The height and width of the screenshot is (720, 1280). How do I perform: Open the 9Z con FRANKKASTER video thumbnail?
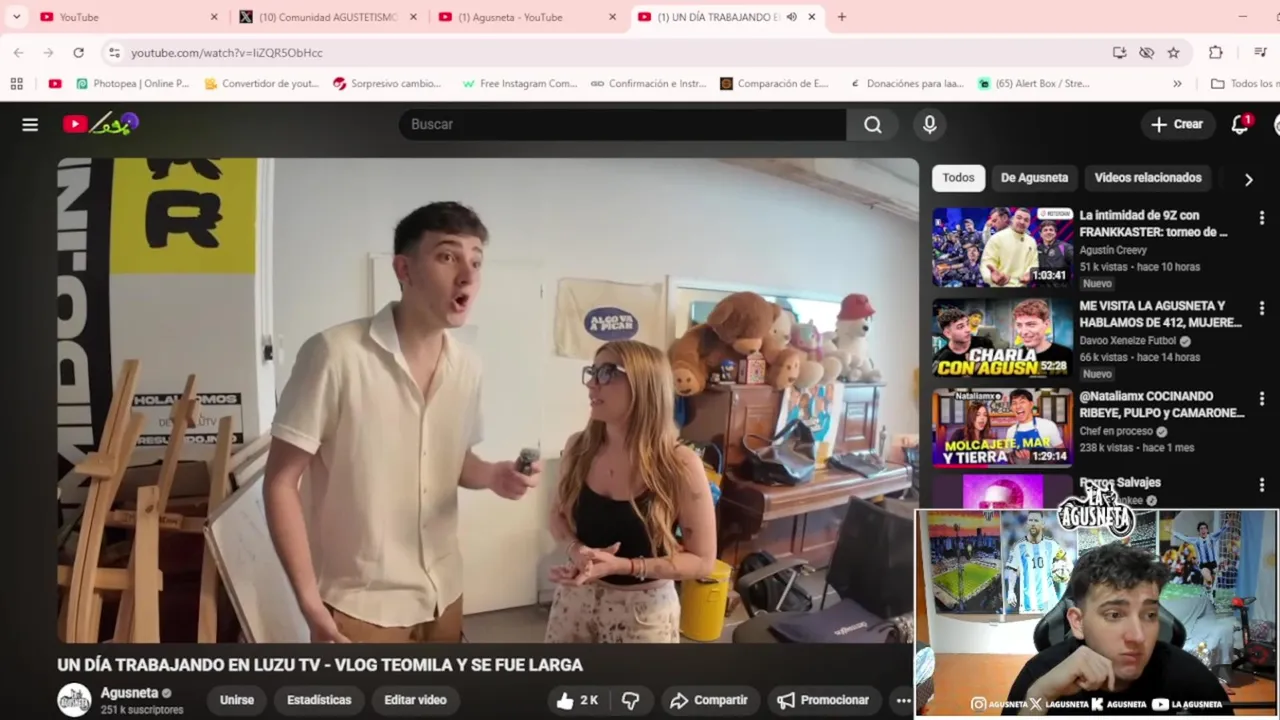point(1003,247)
